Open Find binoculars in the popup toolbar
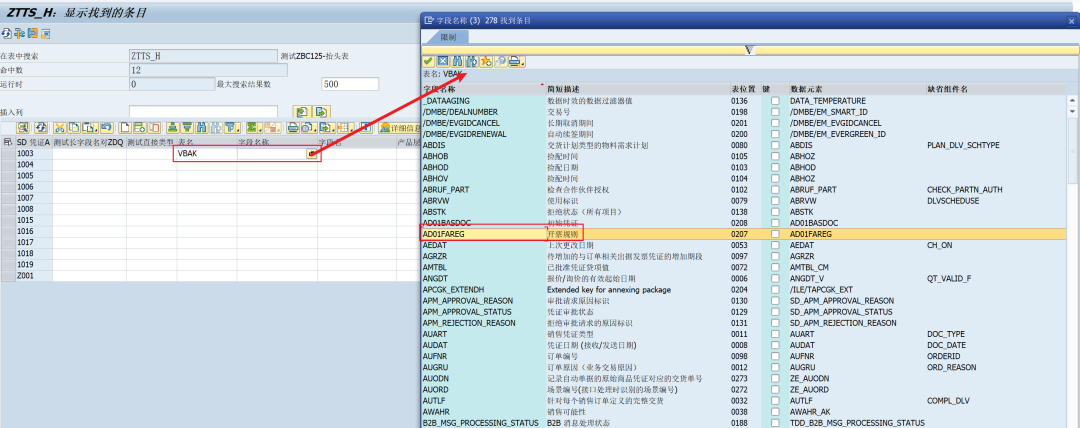 click(457, 62)
